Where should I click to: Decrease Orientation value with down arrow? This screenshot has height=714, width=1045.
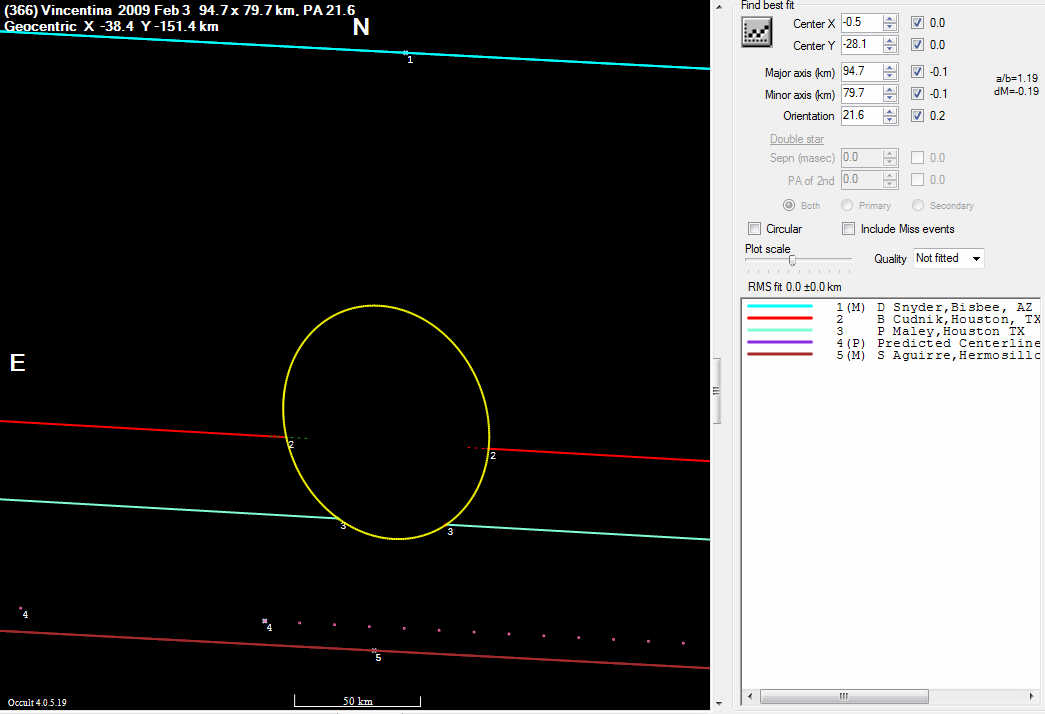click(890, 120)
